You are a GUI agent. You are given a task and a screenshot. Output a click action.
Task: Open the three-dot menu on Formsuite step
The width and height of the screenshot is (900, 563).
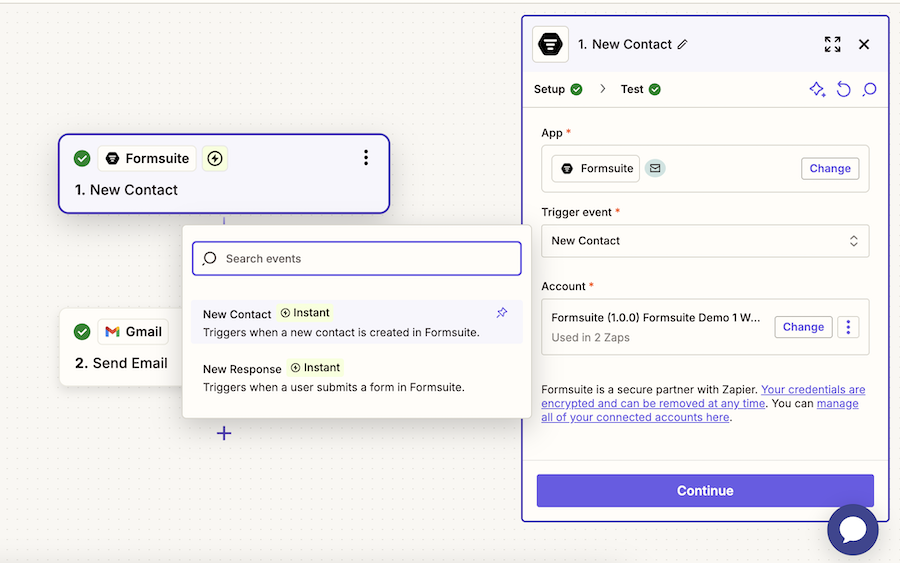point(366,158)
